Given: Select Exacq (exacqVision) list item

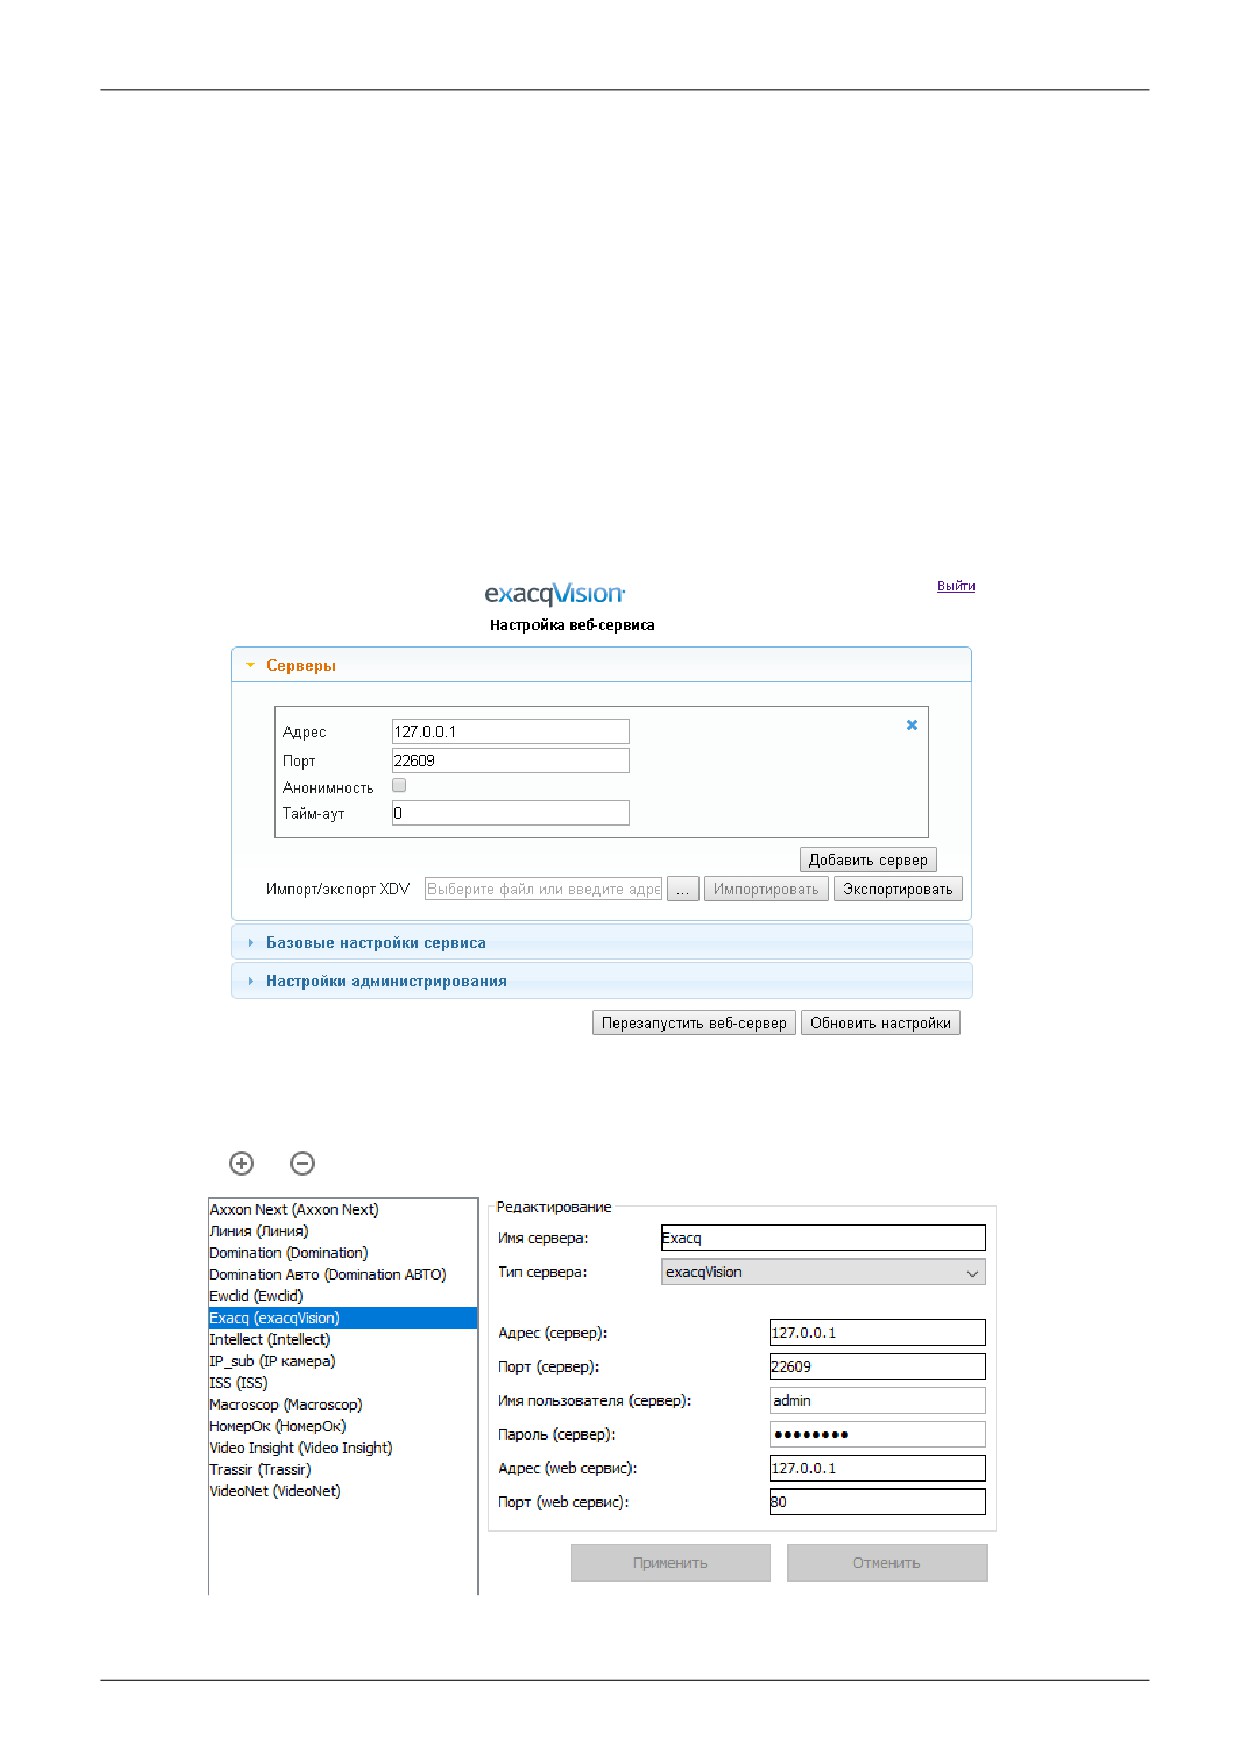Looking at the screenshot, I should click(x=342, y=1318).
